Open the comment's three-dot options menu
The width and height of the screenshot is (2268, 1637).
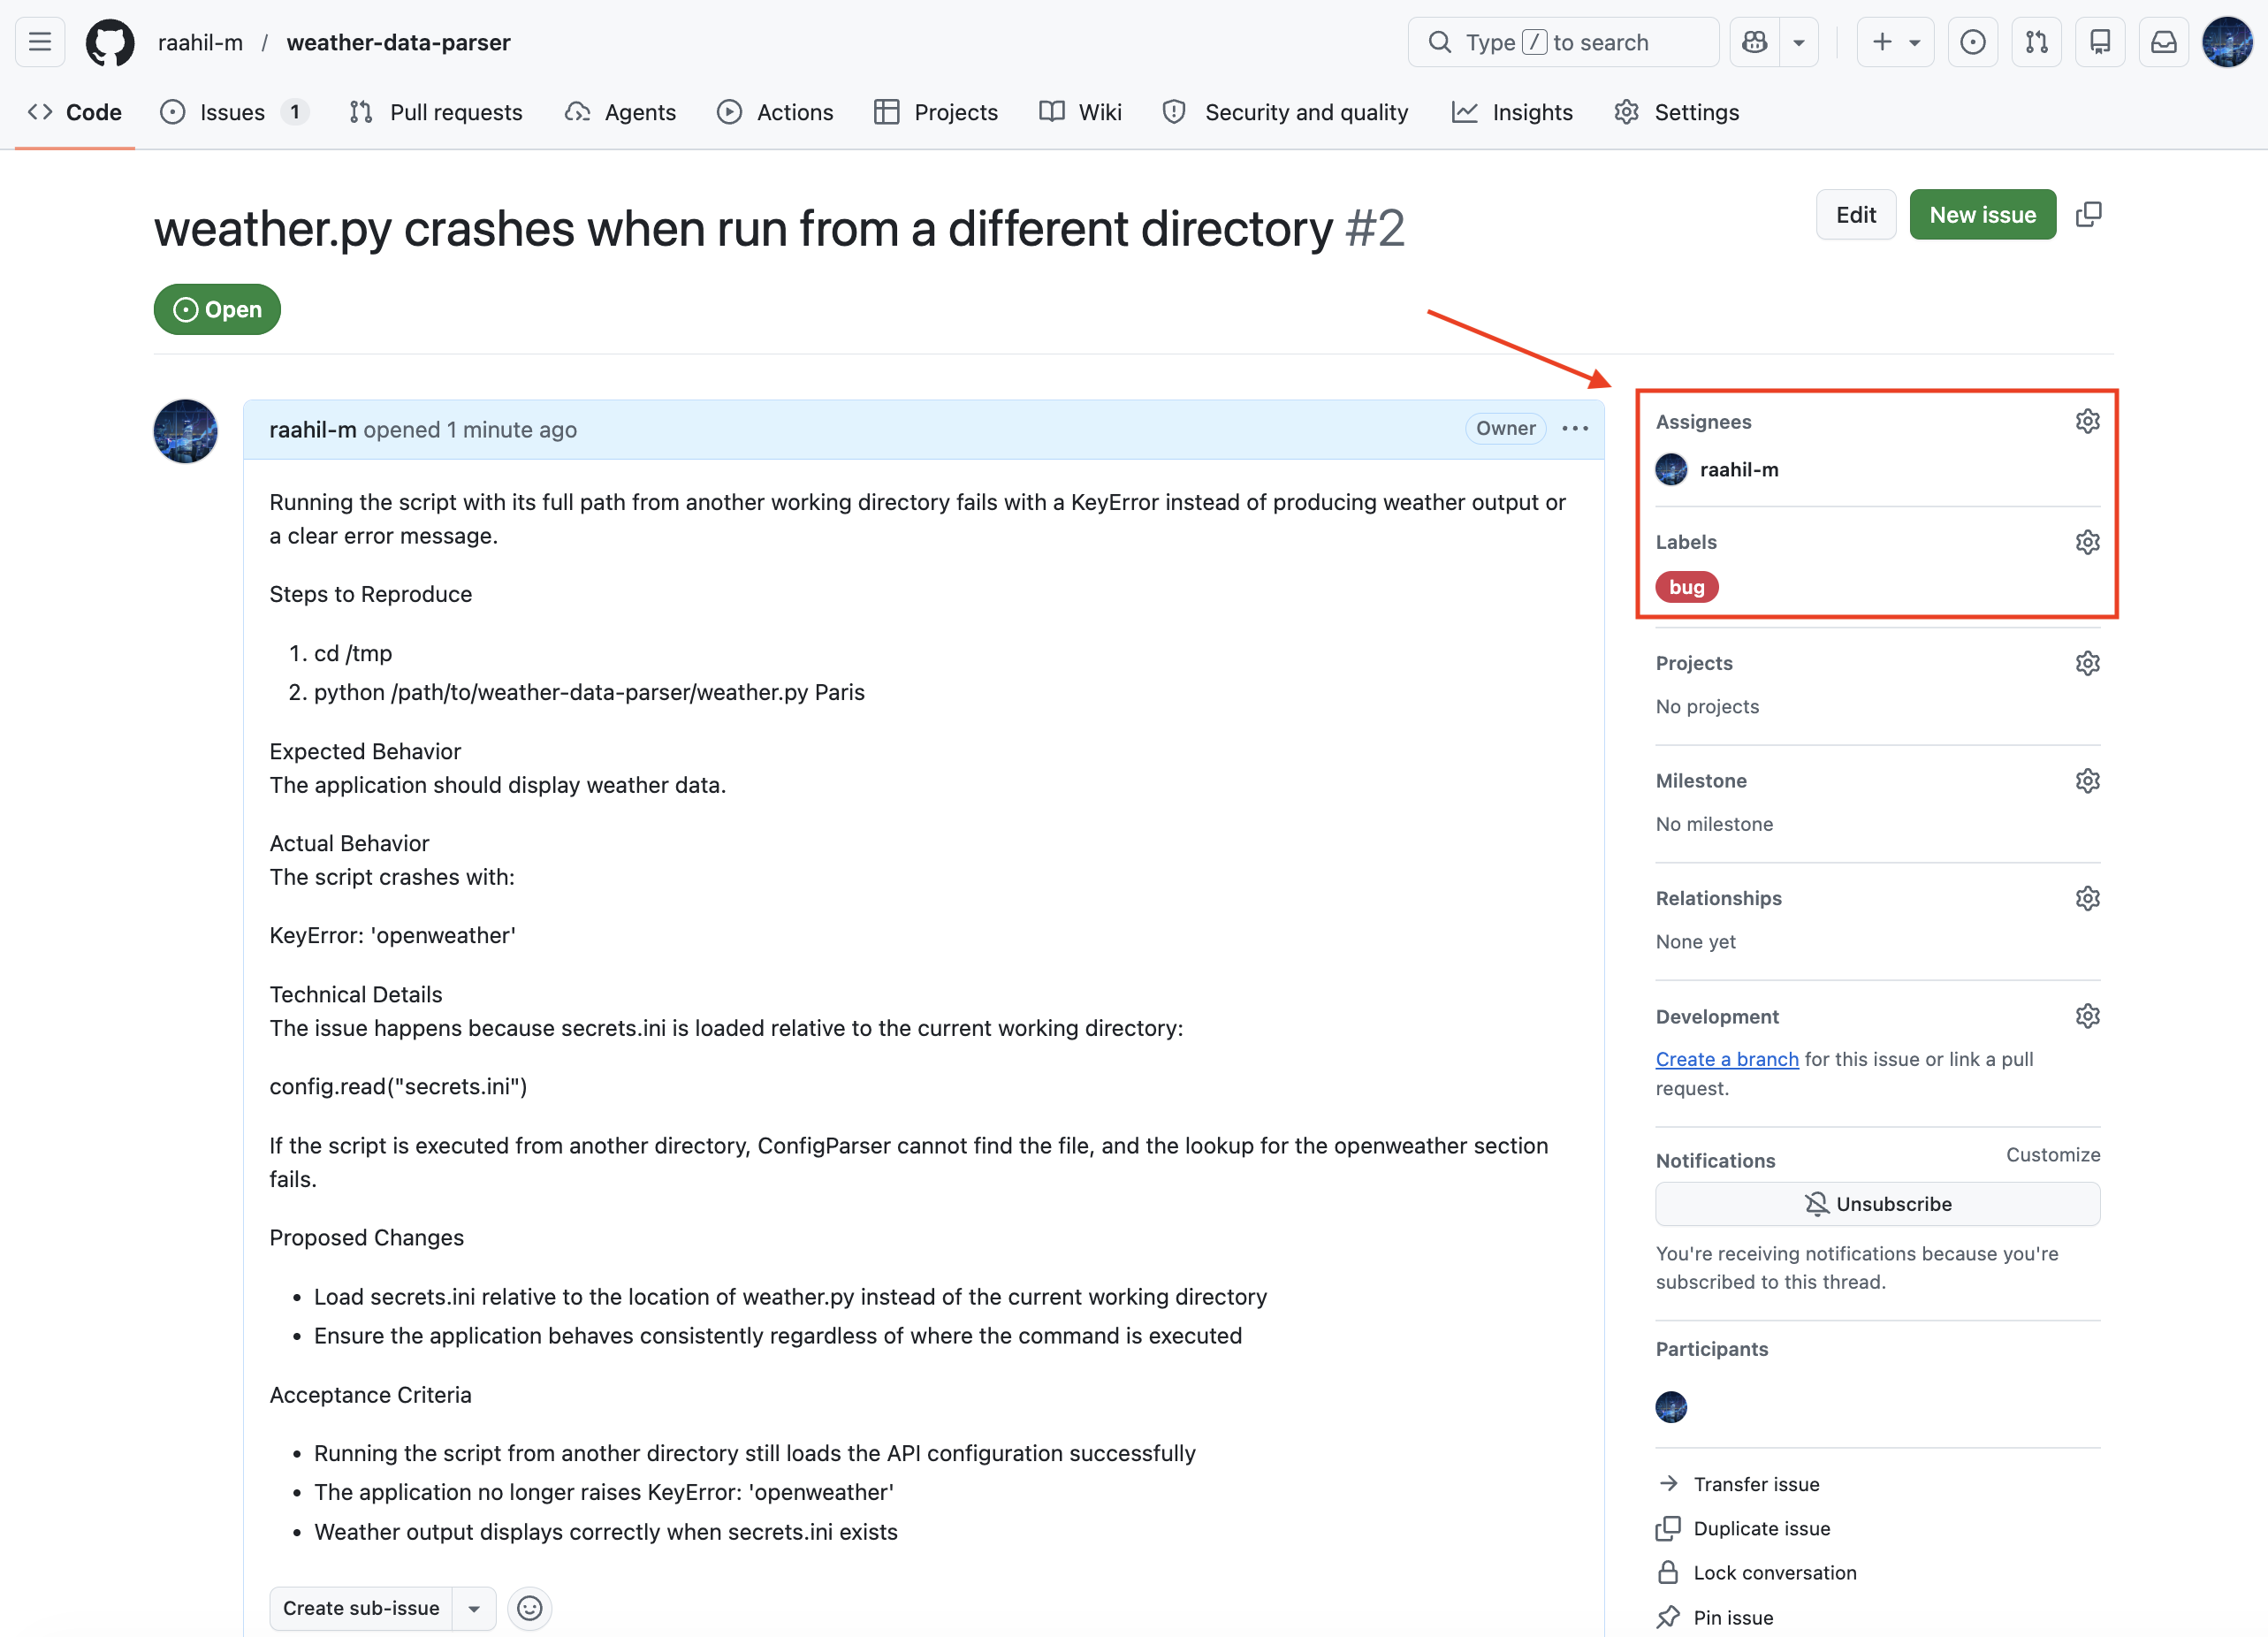tap(1575, 428)
